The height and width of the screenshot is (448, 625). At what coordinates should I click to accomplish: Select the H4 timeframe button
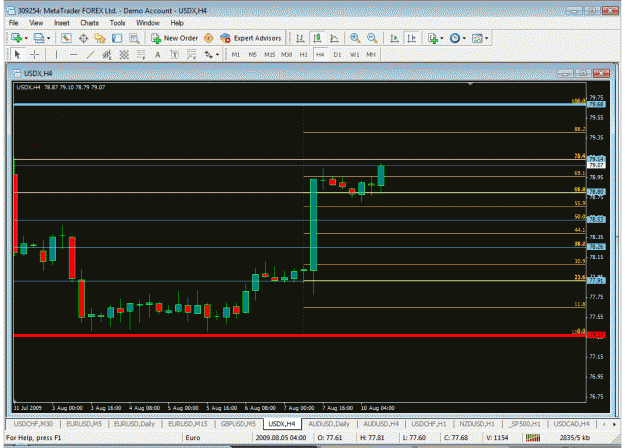tap(320, 55)
